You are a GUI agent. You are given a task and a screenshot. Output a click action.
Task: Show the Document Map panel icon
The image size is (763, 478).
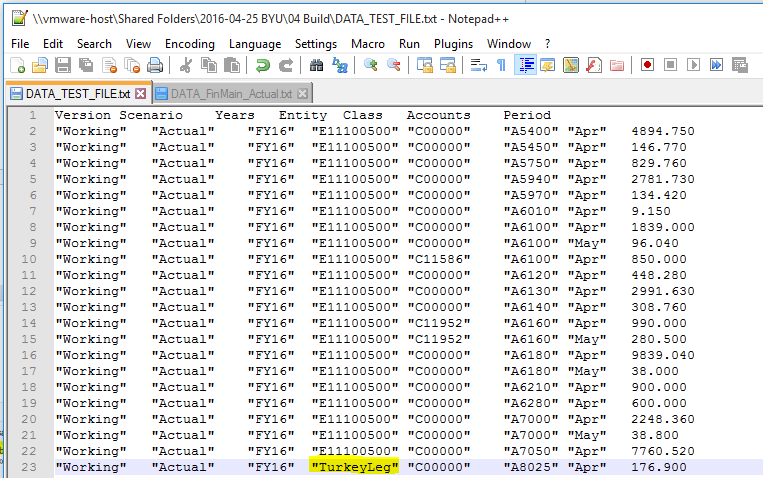[571, 65]
